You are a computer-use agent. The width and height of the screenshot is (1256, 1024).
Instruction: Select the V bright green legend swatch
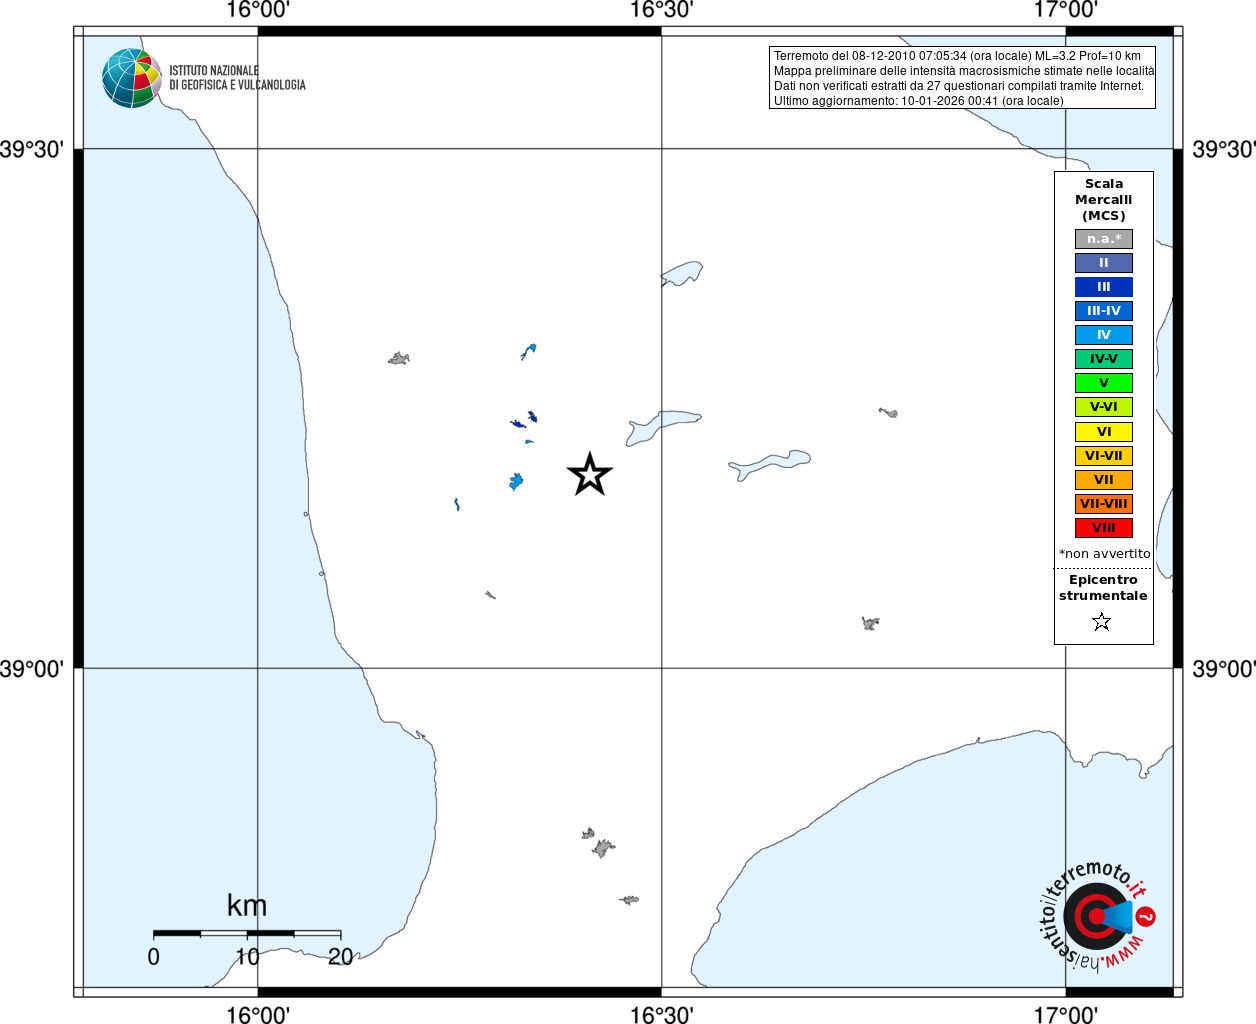pyautogui.click(x=1104, y=383)
